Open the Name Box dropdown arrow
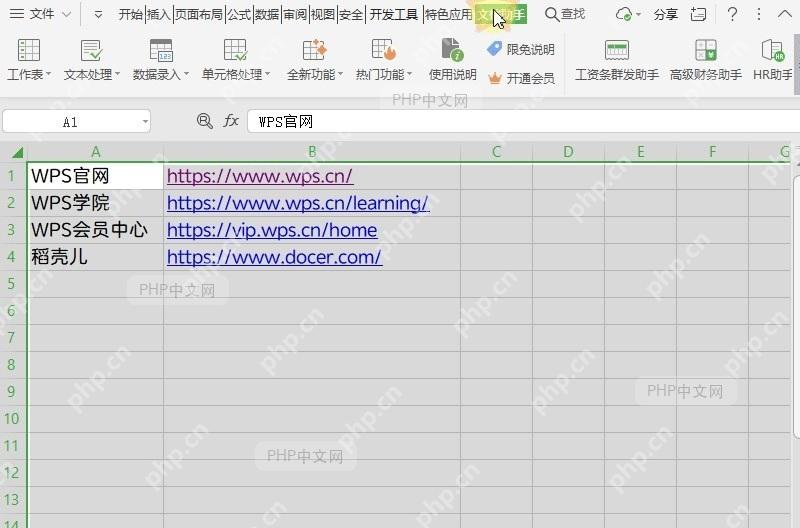Viewport: 800px width, 528px height. (x=145, y=121)
